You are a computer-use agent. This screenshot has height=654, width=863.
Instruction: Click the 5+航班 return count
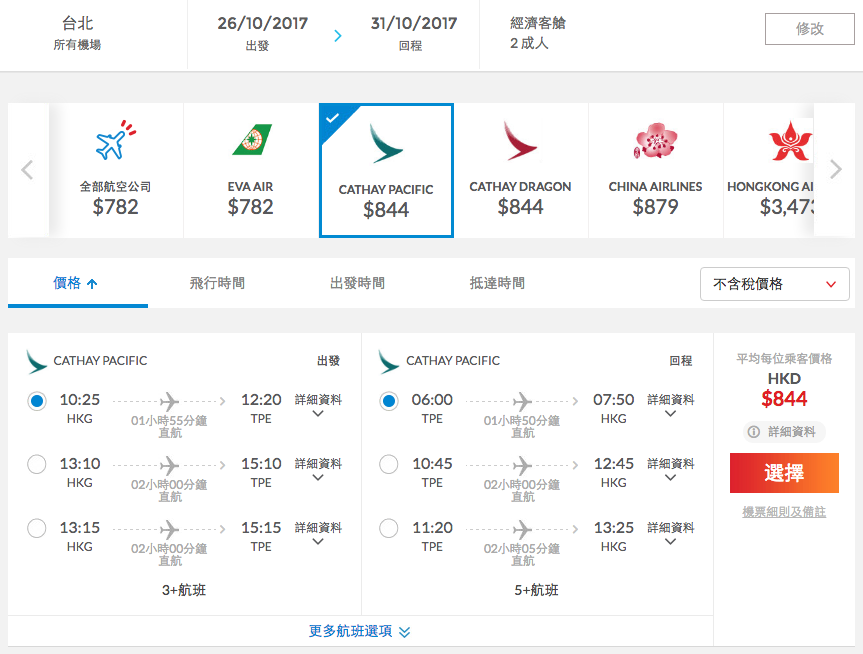[537, 590]
